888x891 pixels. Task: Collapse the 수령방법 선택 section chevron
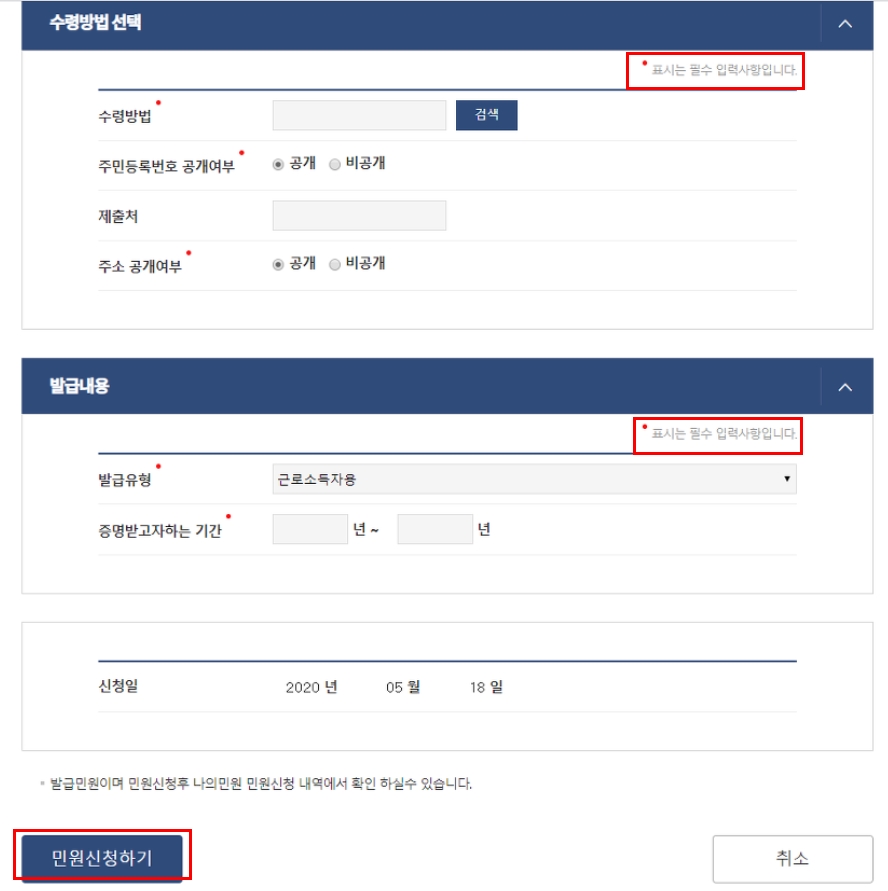(x=845, y=24)
